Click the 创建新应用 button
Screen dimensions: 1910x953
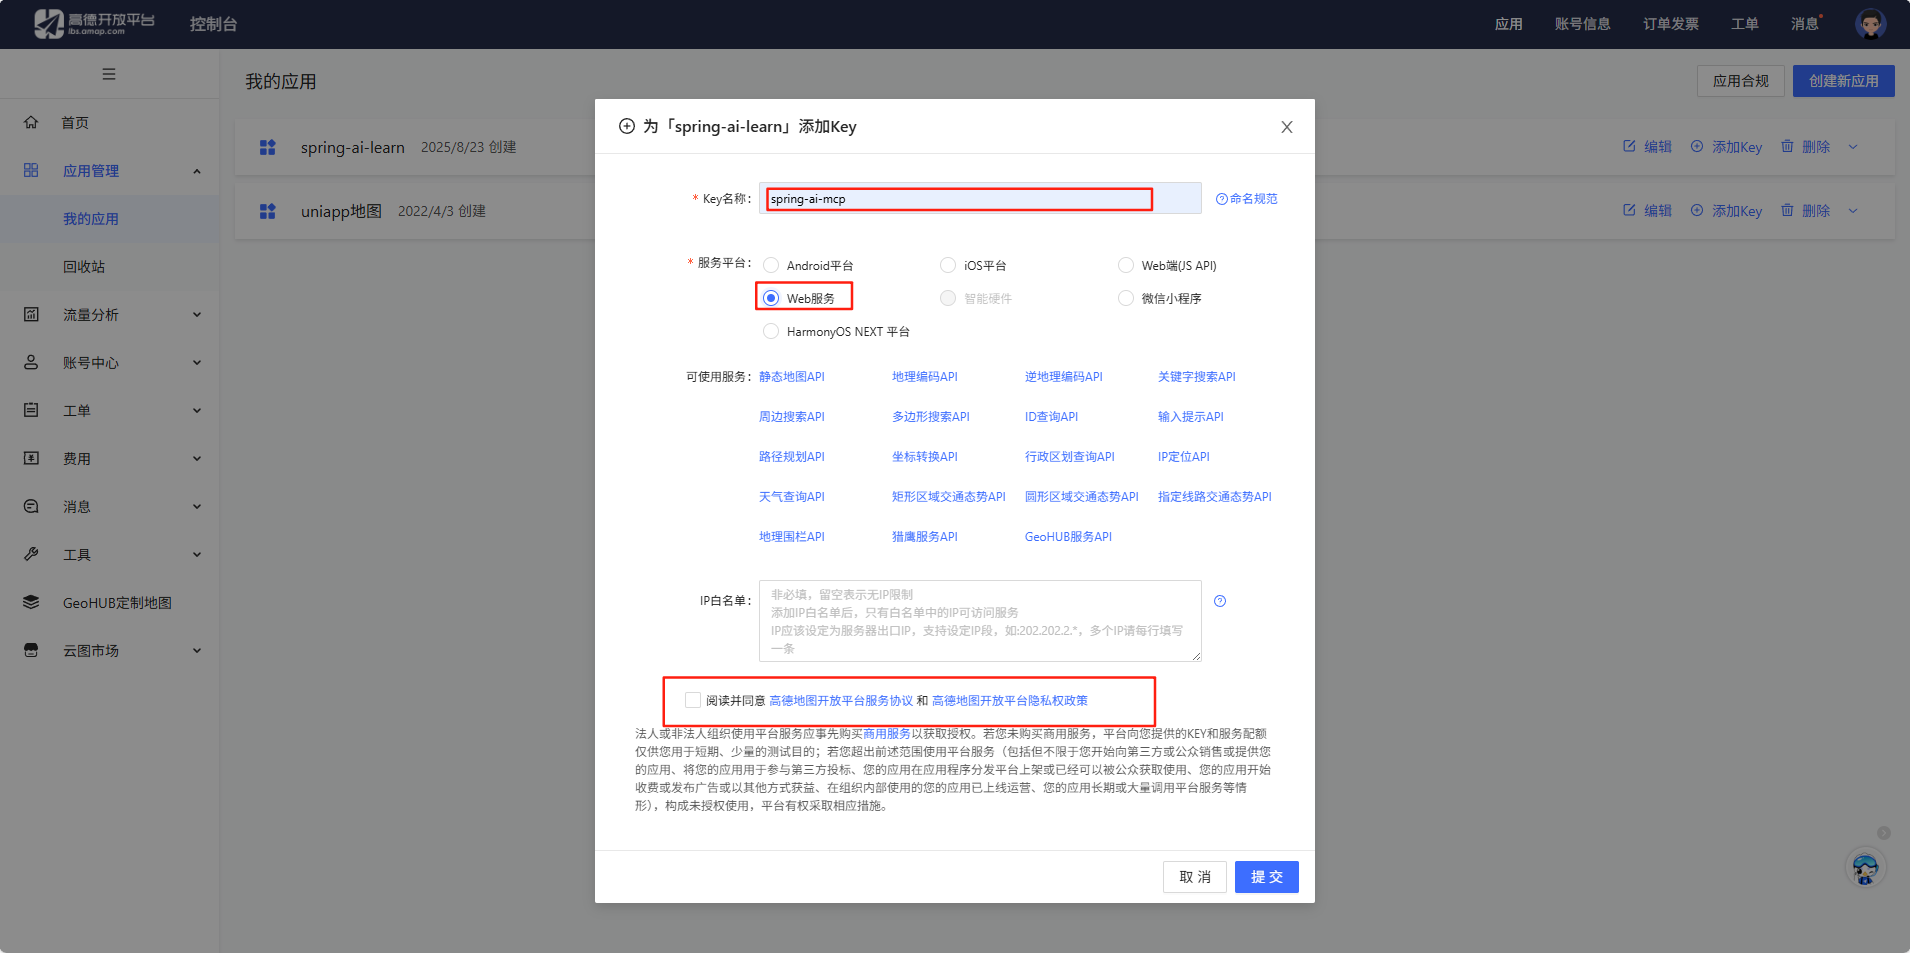1844,81
